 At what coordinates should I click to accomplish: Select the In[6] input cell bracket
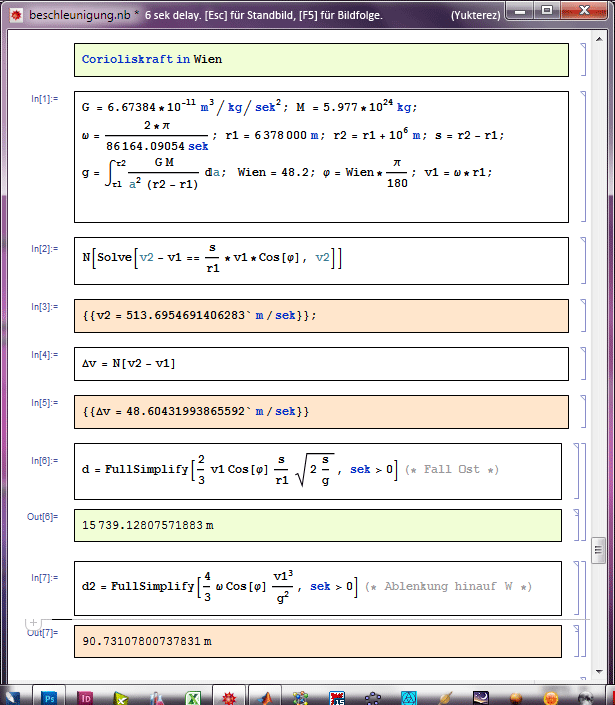[577, 471]
